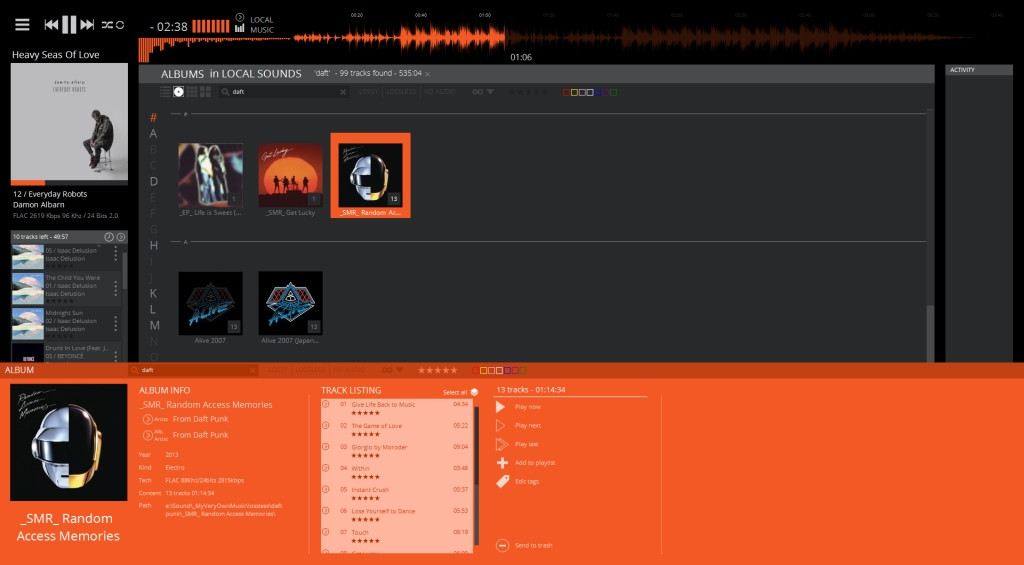1024x565 pixels.
Task: Open options for Midnight Sun track
Action: click(116, 323)
